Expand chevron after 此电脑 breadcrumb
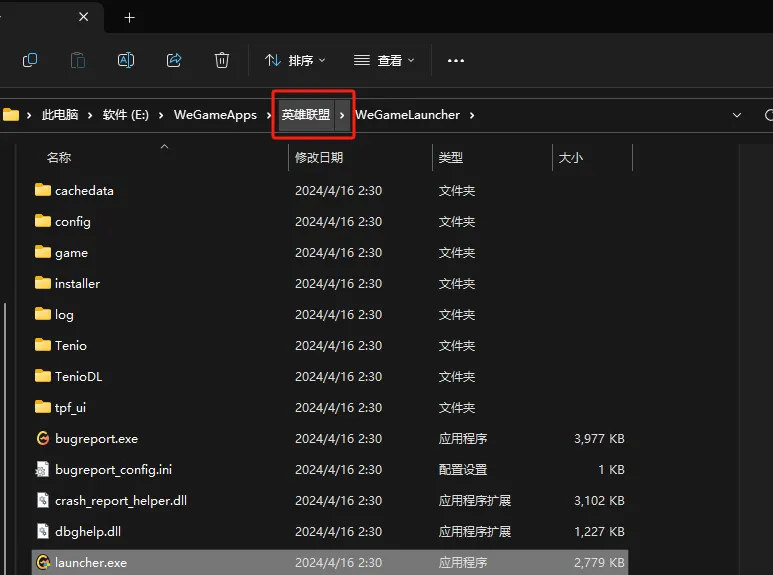 90,115
